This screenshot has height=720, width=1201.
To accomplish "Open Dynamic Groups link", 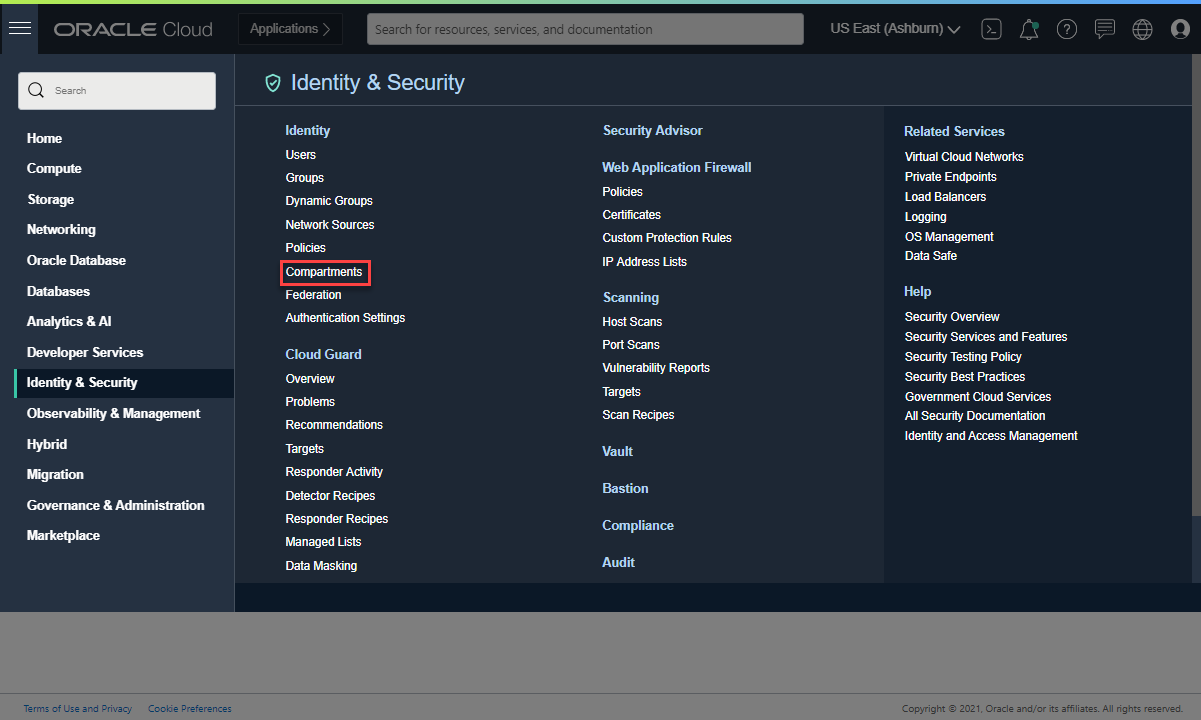I will tap(329, 201).
